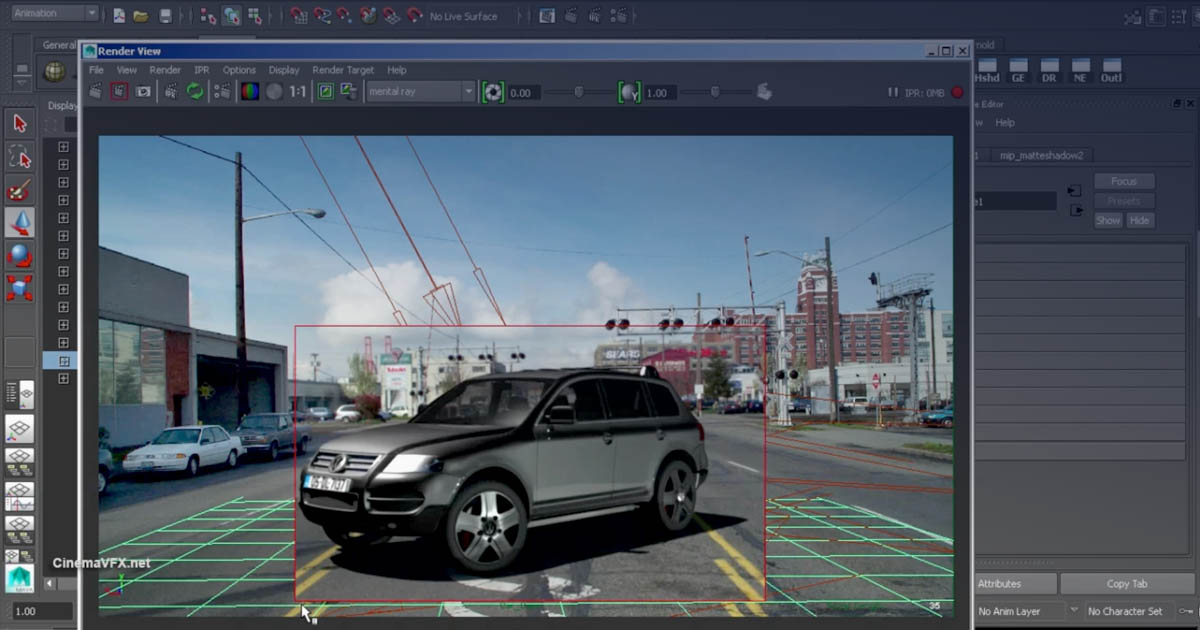The height and width of the screenshot is (630, 1200).
Task: Toggle the highlighted outliner row box
Action: tap(63, 360)
